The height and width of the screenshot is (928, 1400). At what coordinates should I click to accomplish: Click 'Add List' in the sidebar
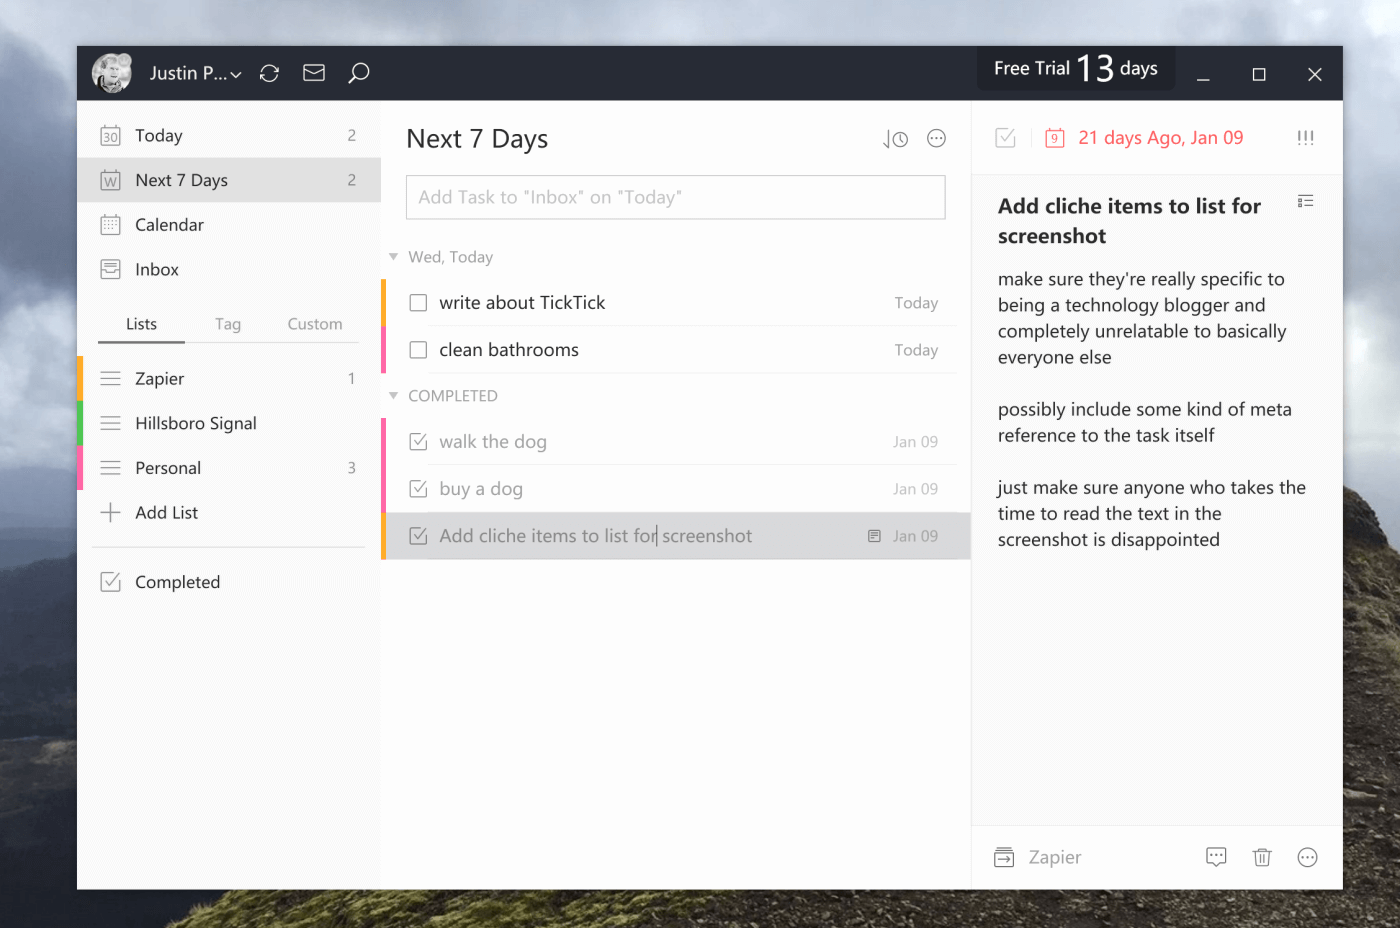pos(166,512)
